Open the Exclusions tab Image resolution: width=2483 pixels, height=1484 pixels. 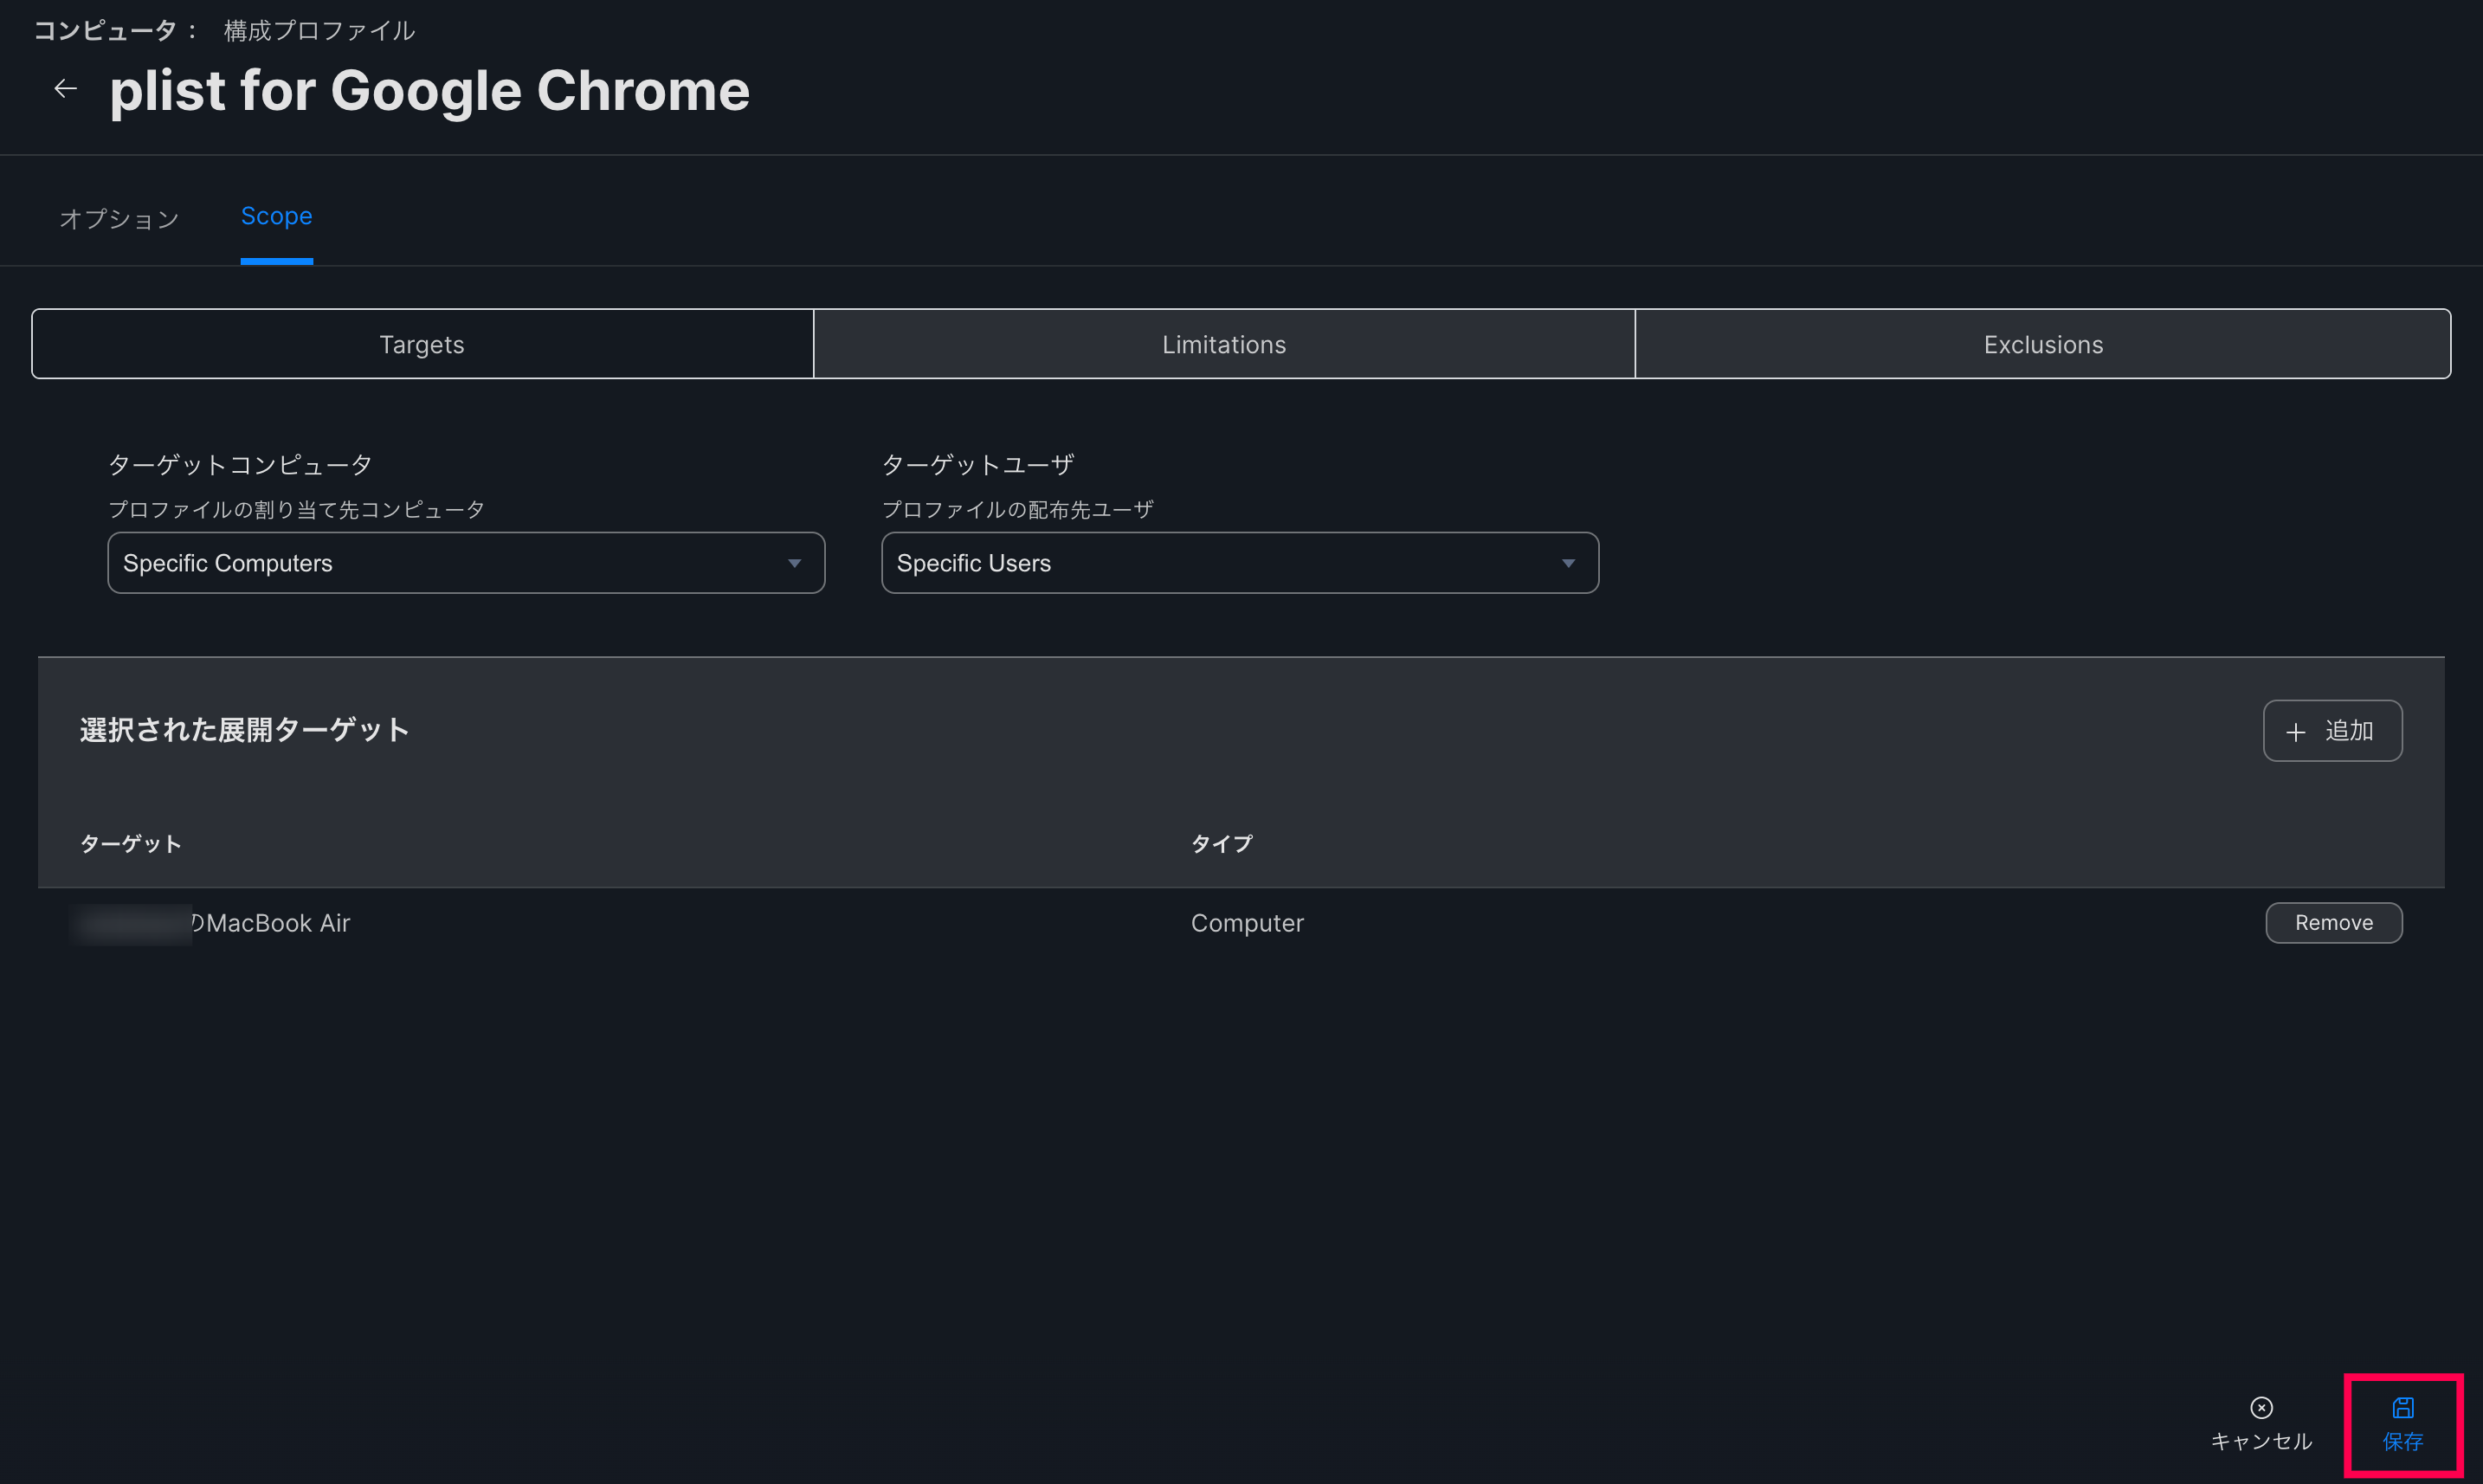[2042, 344]
